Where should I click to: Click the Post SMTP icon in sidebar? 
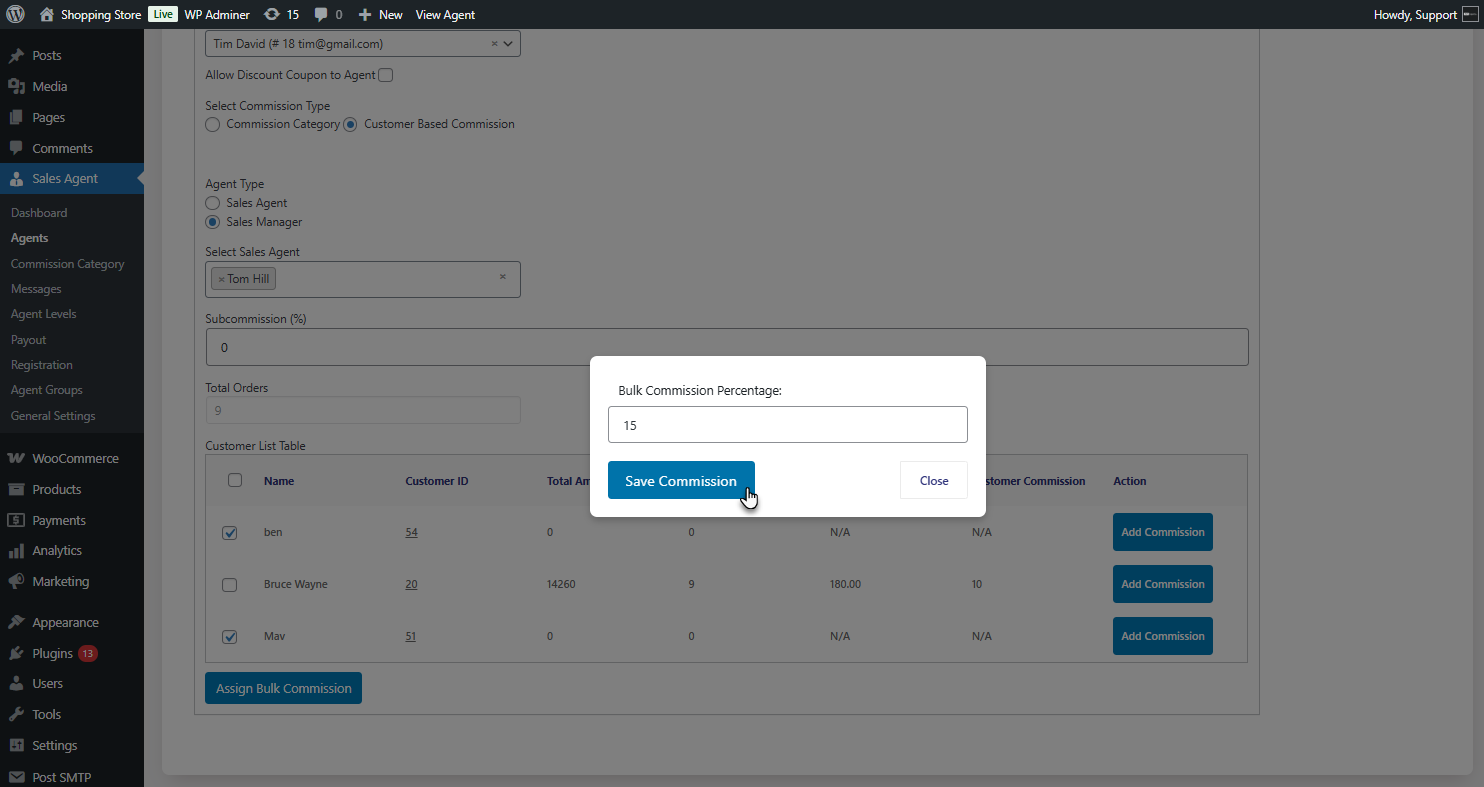[x=16, y=777]
